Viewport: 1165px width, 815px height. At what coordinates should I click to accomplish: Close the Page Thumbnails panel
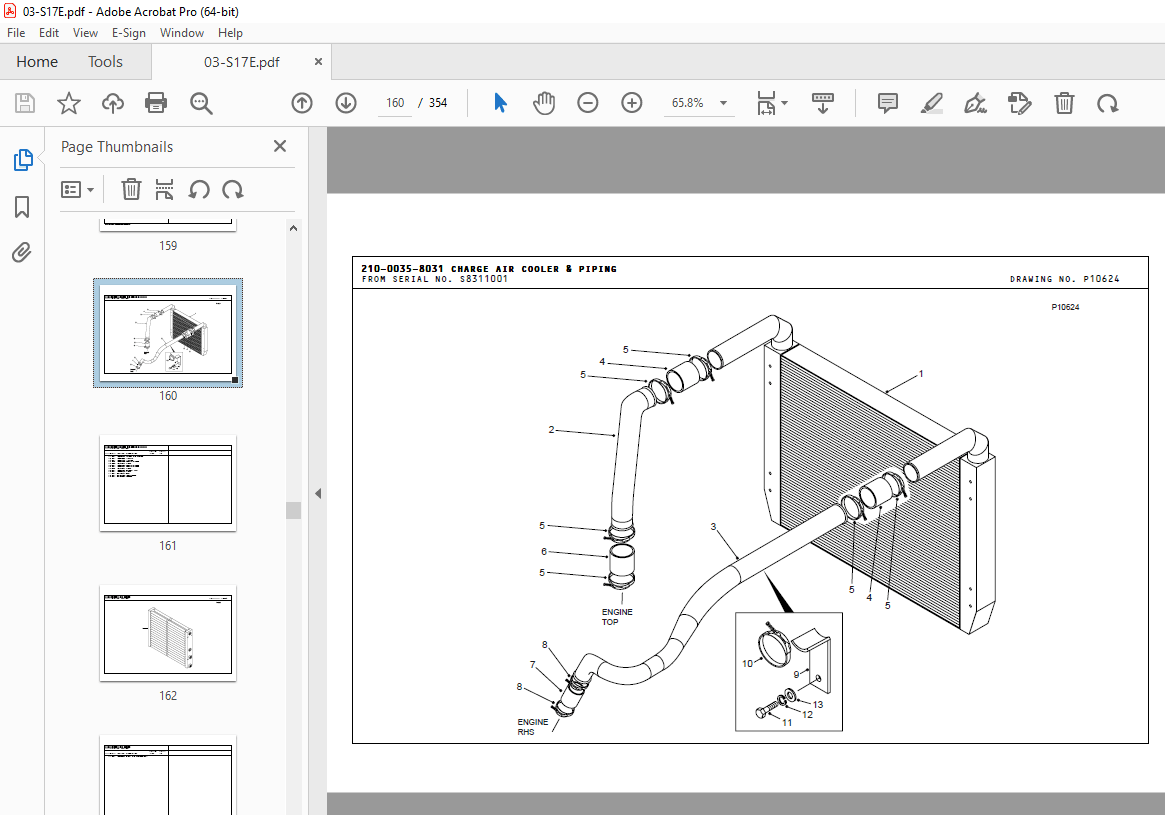tap(279, 146)
